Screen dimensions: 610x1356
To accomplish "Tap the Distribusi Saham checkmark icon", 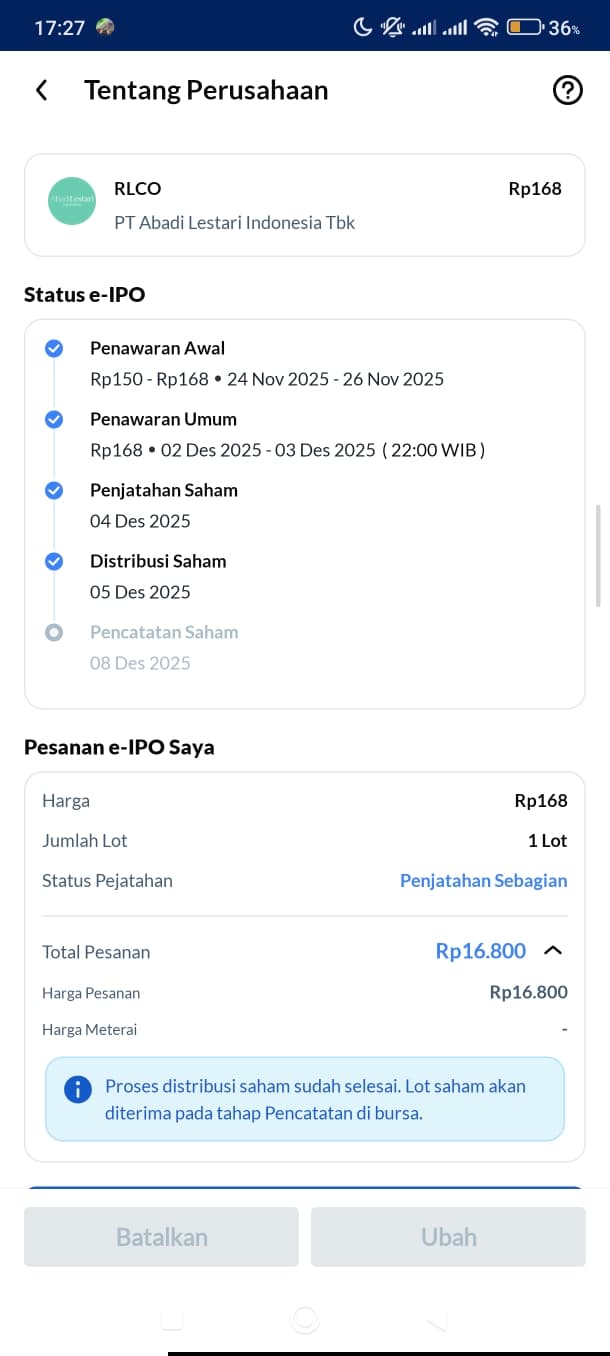I will tap(54, 561).
